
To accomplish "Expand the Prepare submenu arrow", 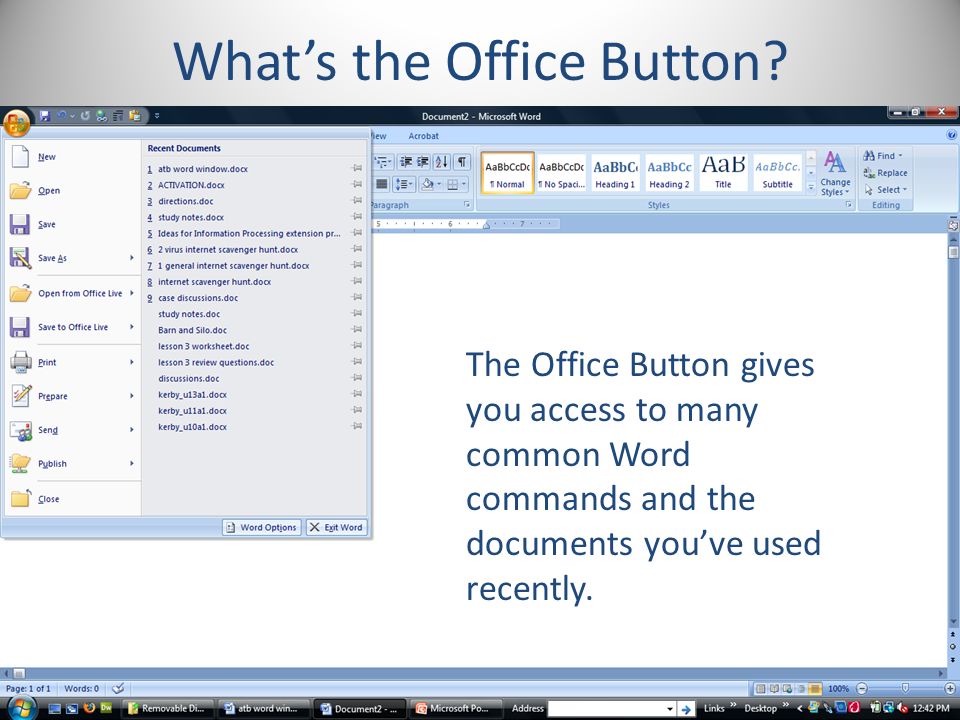I will 132,396.
